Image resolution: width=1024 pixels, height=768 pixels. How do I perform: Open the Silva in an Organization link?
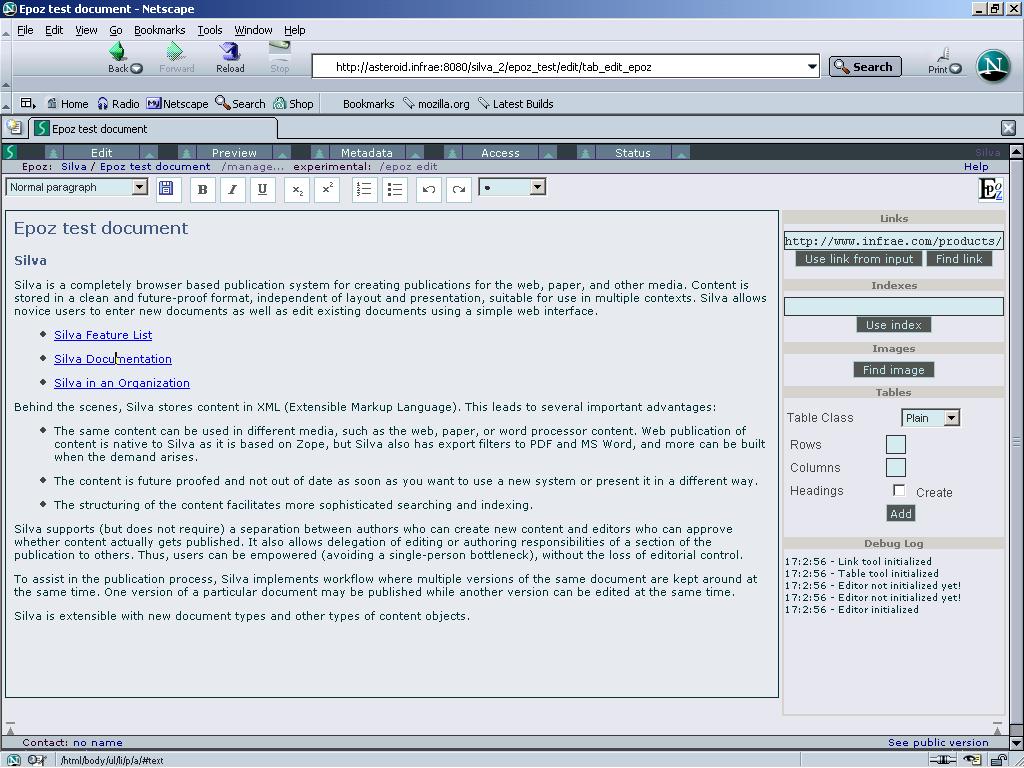122,383
